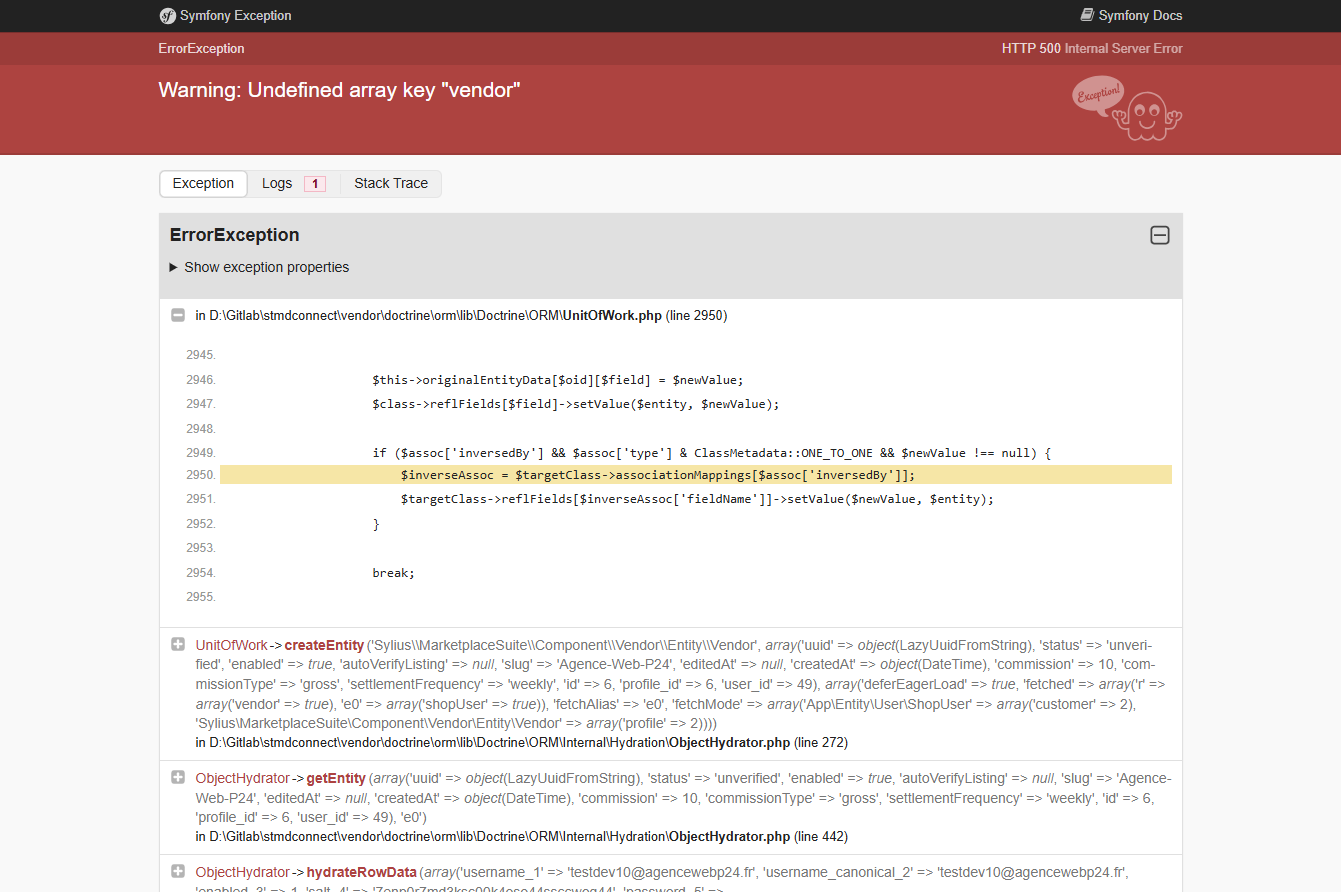
Task: Expand the hydrateRowData trace entry
Action: [178, 872]
